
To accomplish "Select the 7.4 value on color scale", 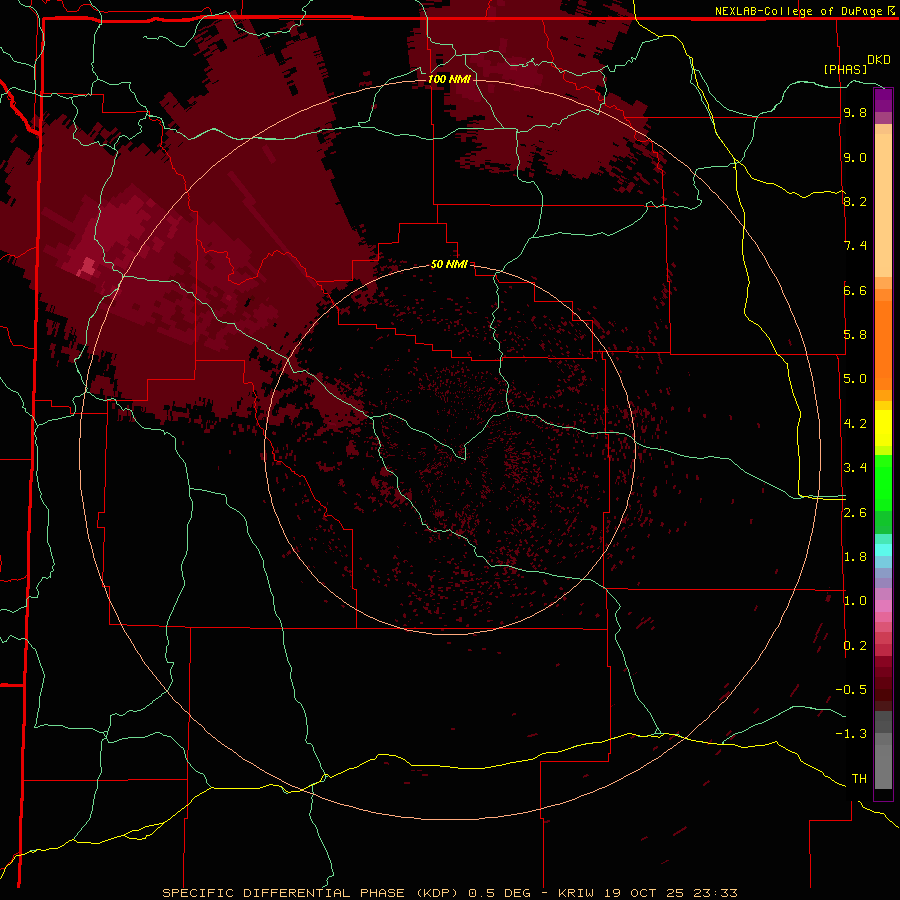I will [x=855, y=246].
